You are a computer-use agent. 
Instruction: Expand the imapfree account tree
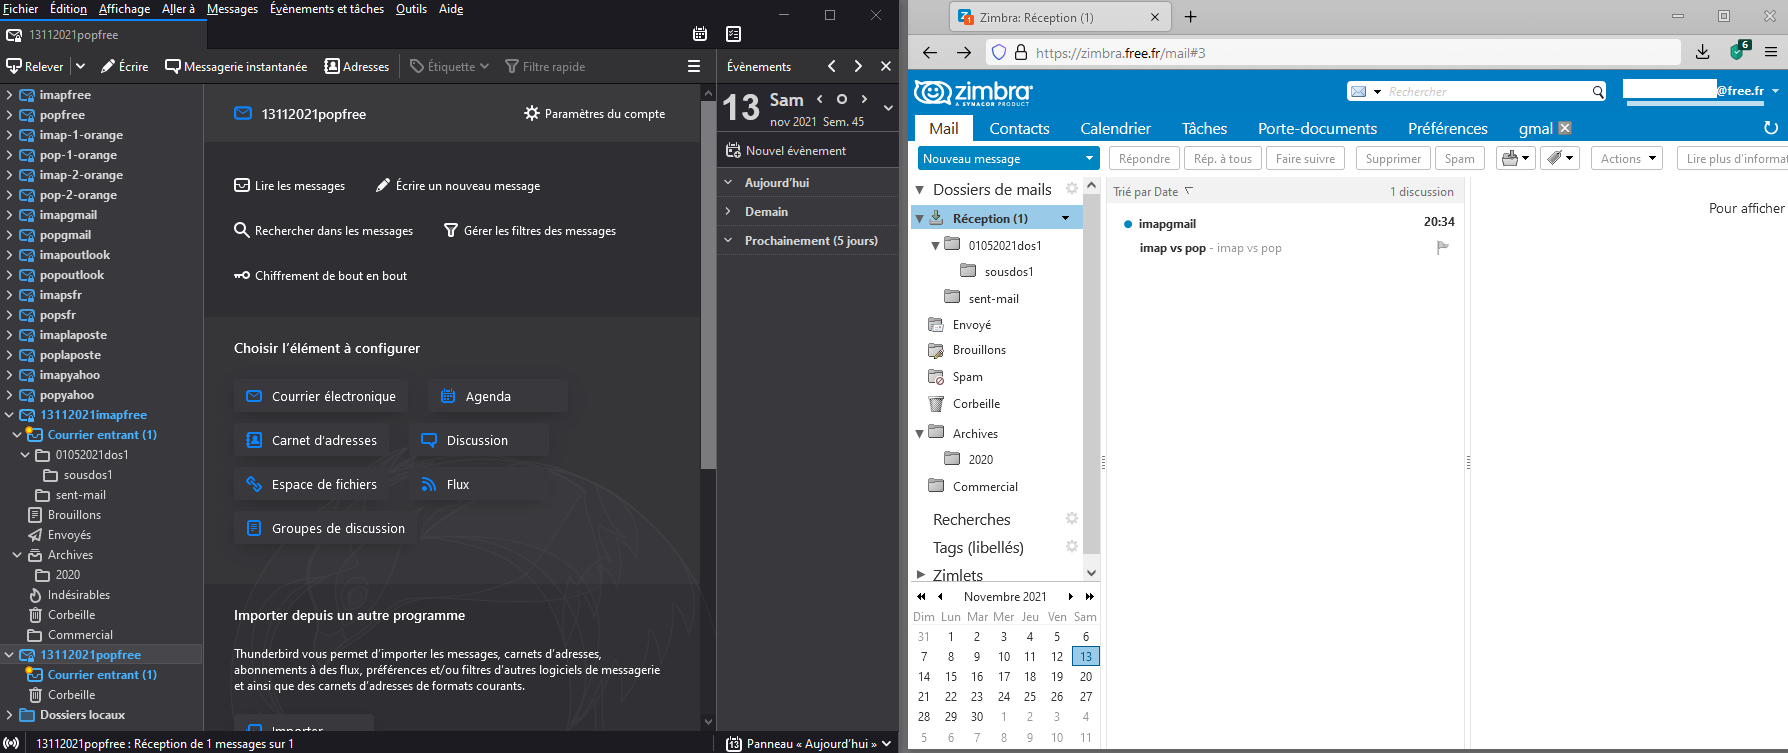[x=9, y=95]
